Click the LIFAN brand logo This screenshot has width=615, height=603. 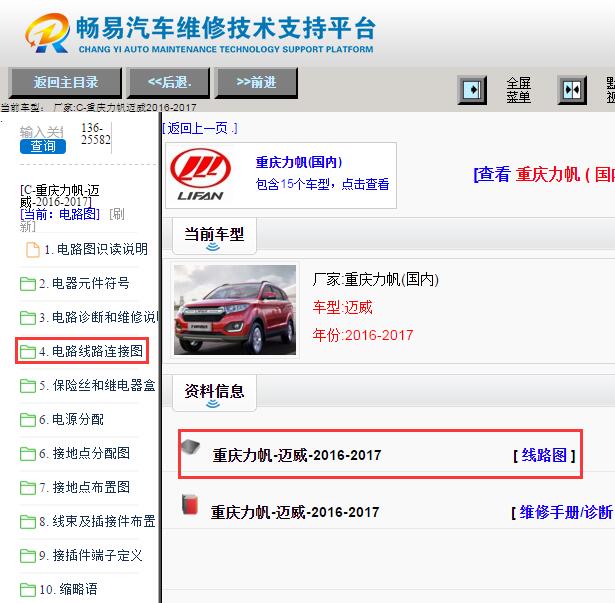coord(200,175)
